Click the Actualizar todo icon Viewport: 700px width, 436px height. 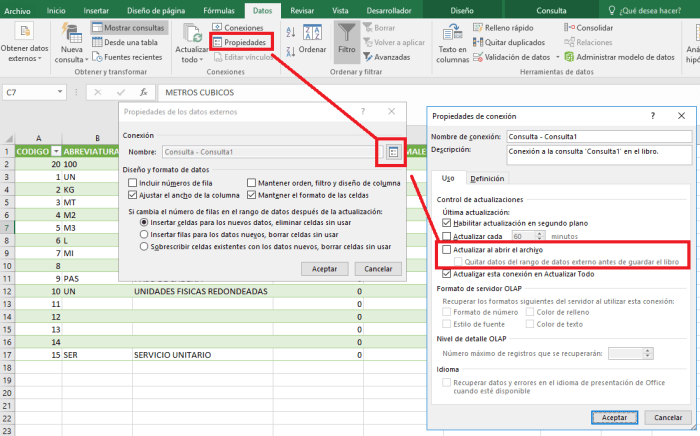192,33
